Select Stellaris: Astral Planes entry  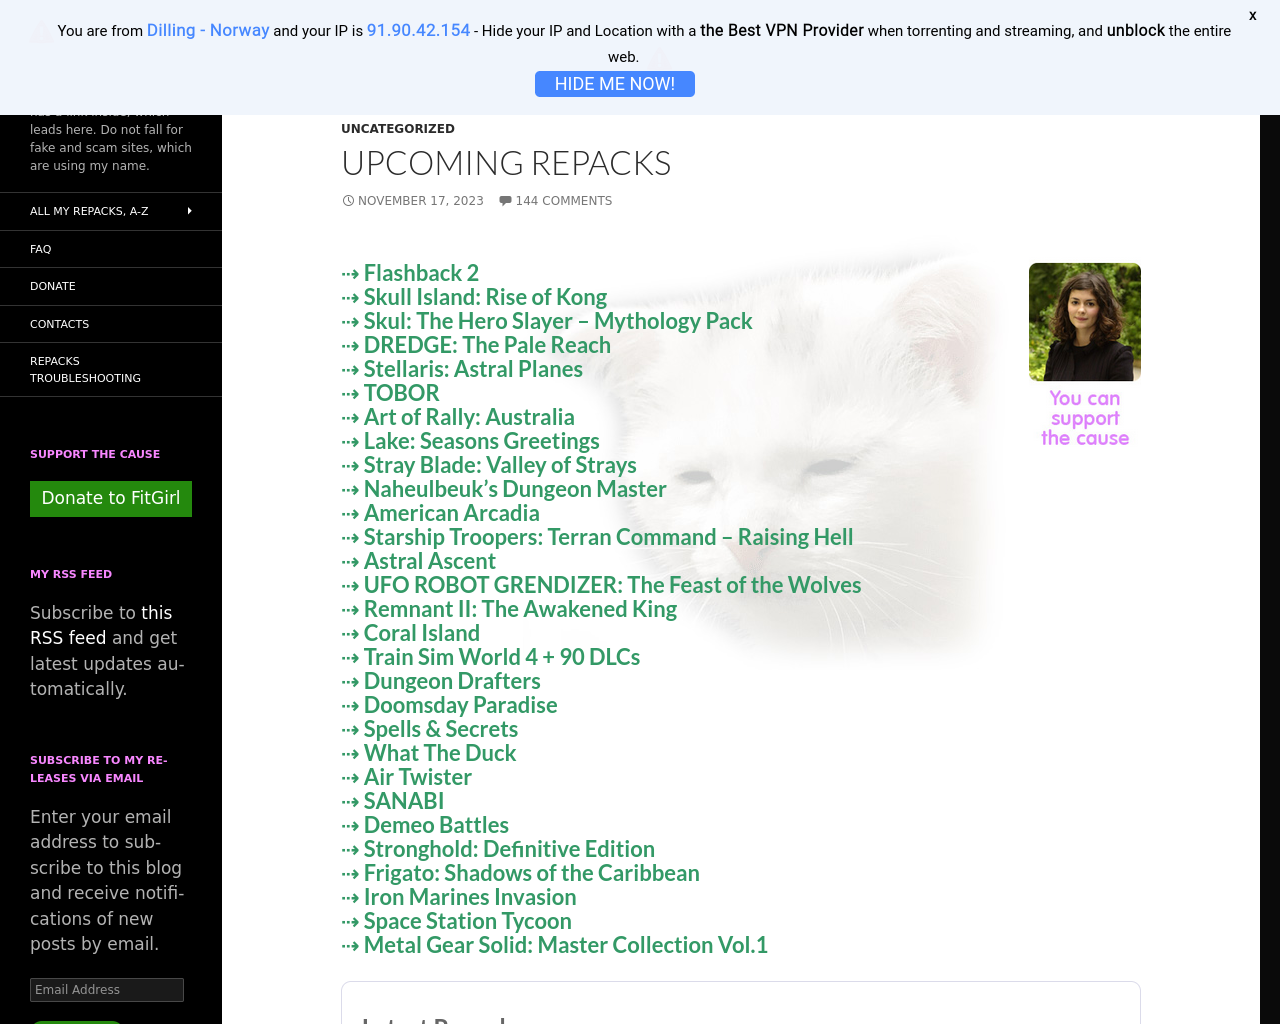[x=473, y=369]
